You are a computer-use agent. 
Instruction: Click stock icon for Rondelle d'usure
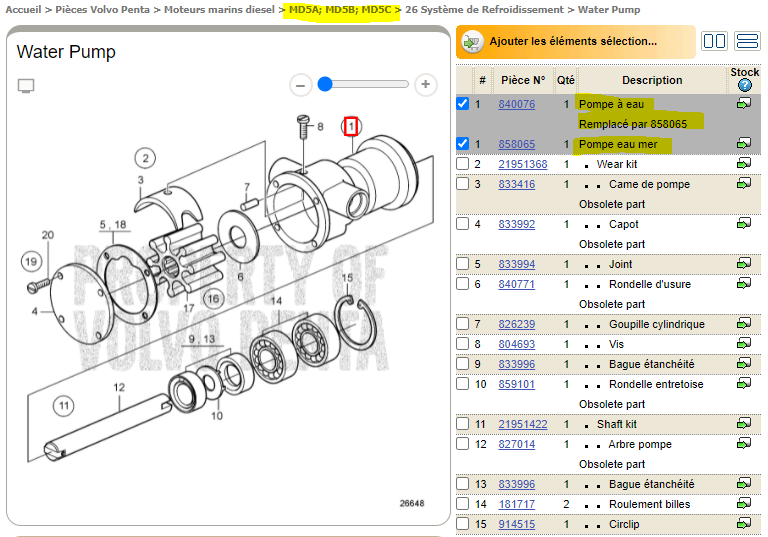[744, 283]
